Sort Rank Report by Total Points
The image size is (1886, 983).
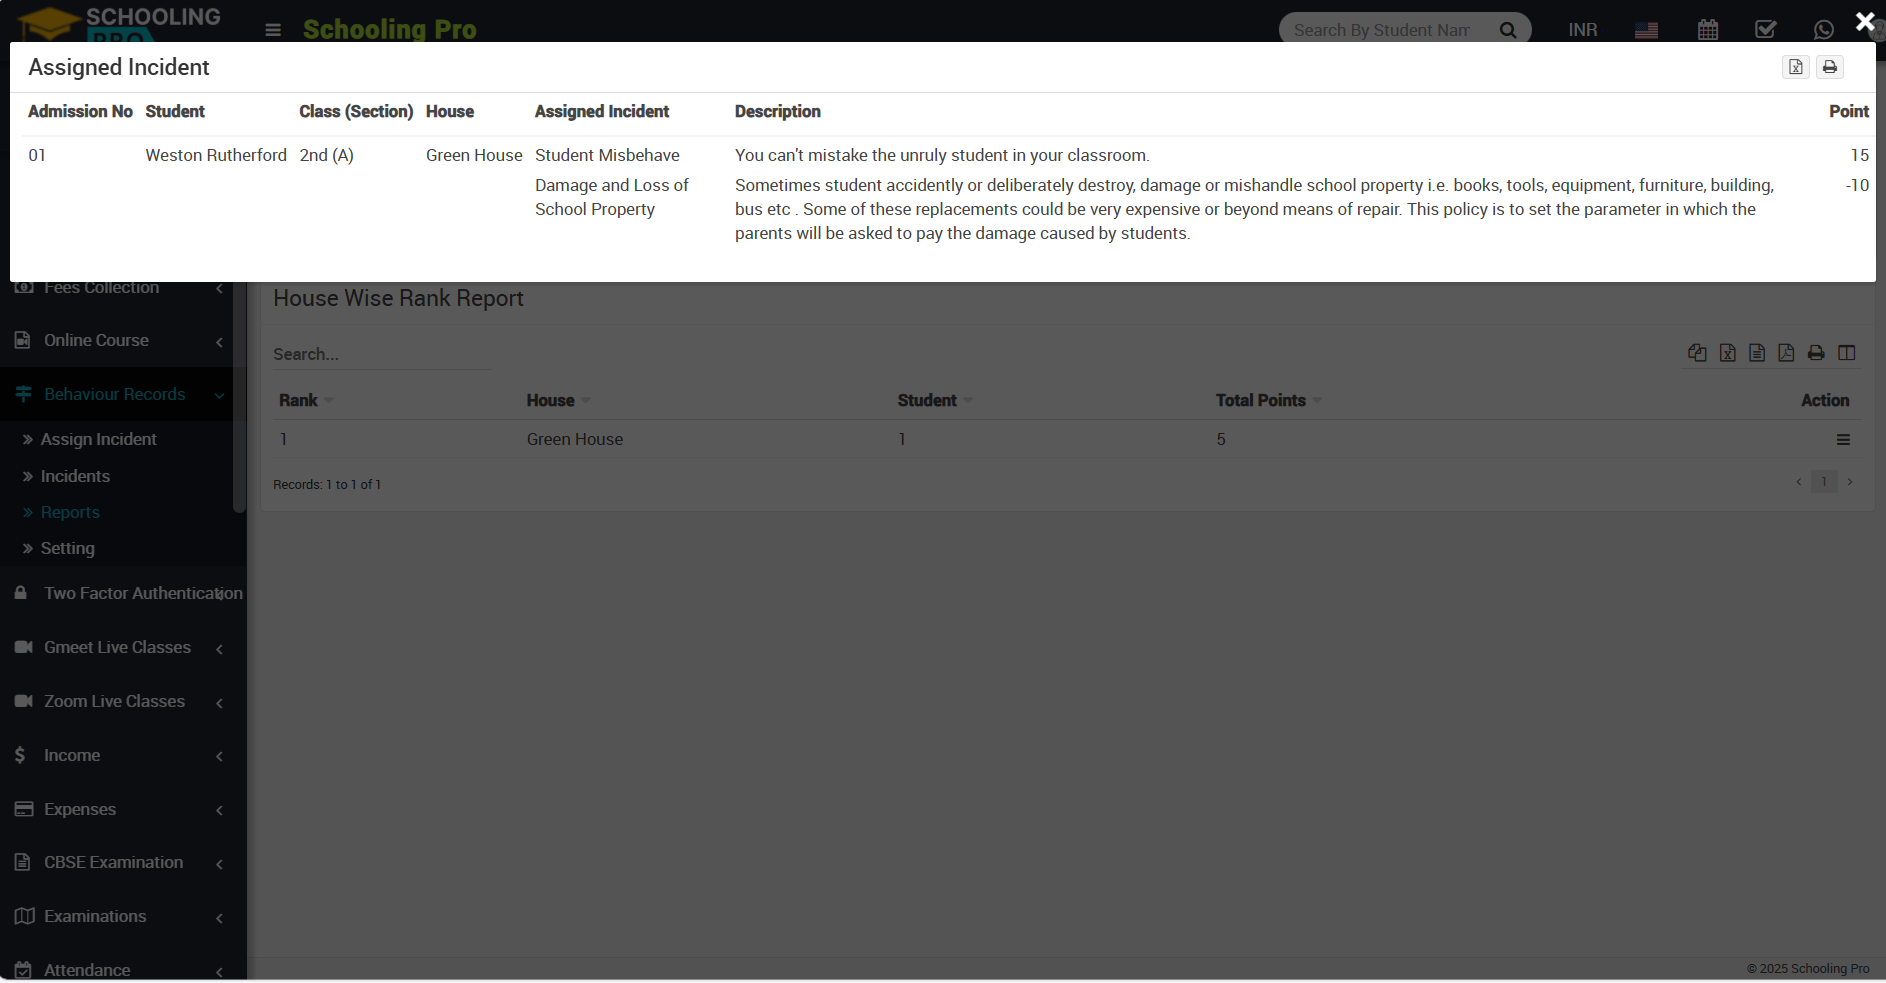(x=1269, y=400)
